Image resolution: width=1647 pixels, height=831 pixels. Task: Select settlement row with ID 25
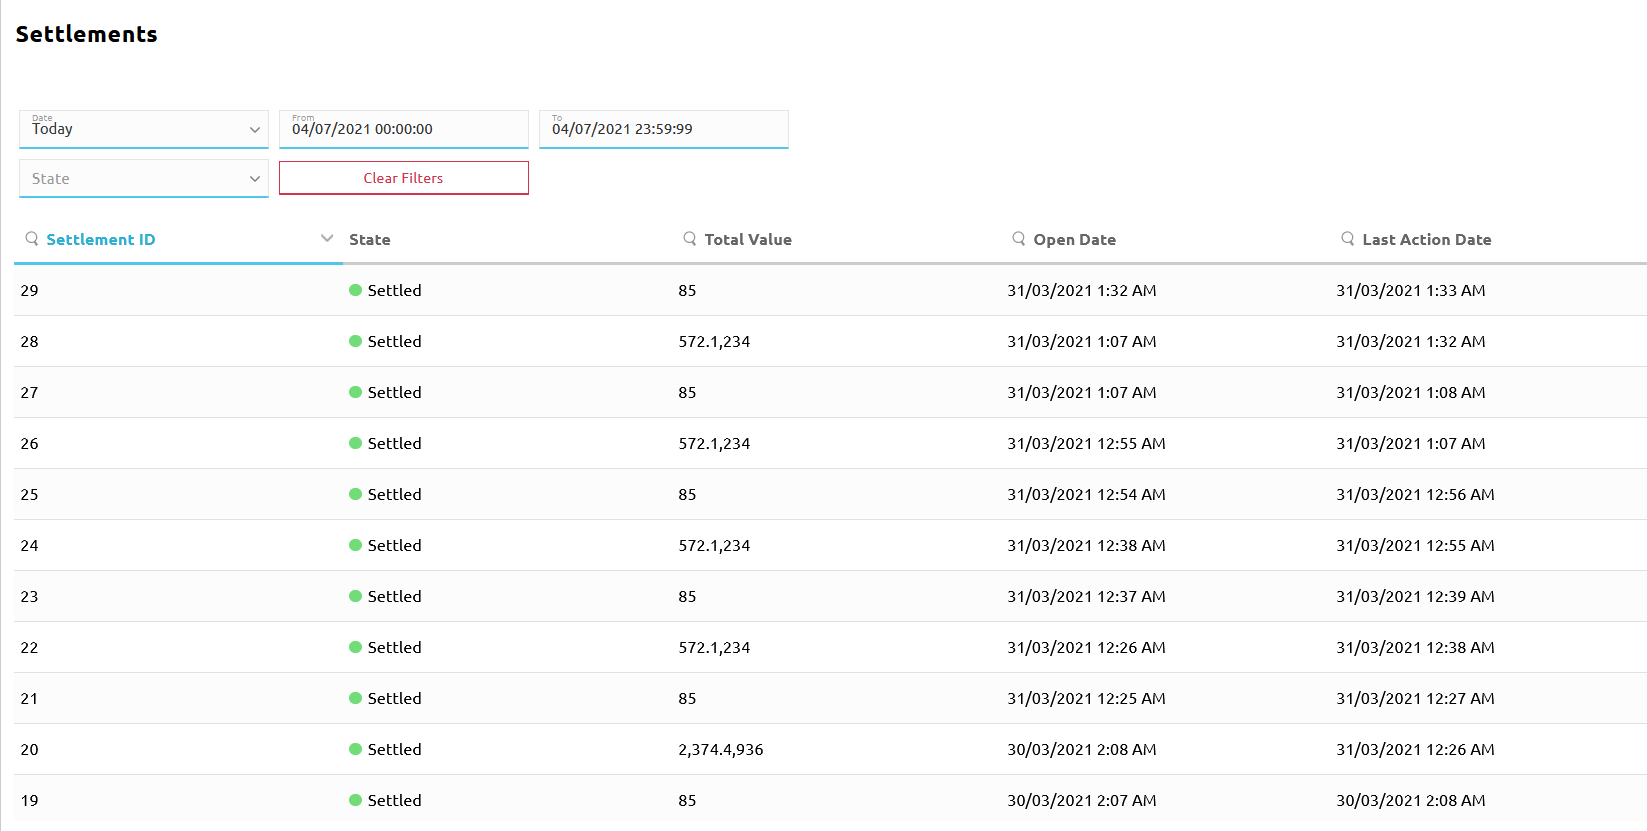[30, 495]
